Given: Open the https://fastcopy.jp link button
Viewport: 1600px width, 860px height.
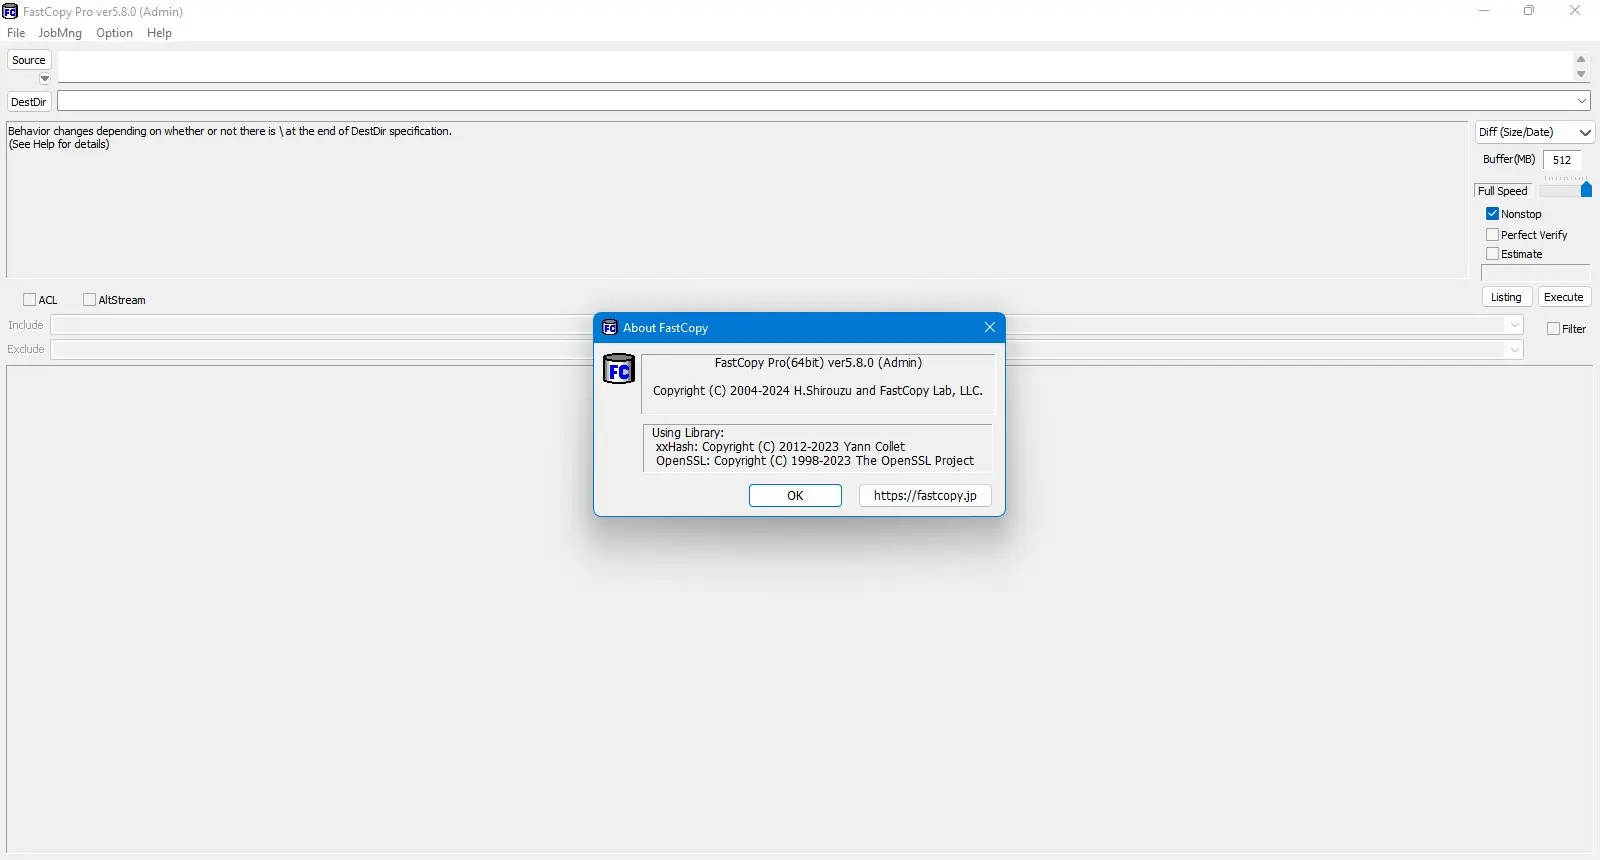Looking at the screenshot, I should click(925, 496).
